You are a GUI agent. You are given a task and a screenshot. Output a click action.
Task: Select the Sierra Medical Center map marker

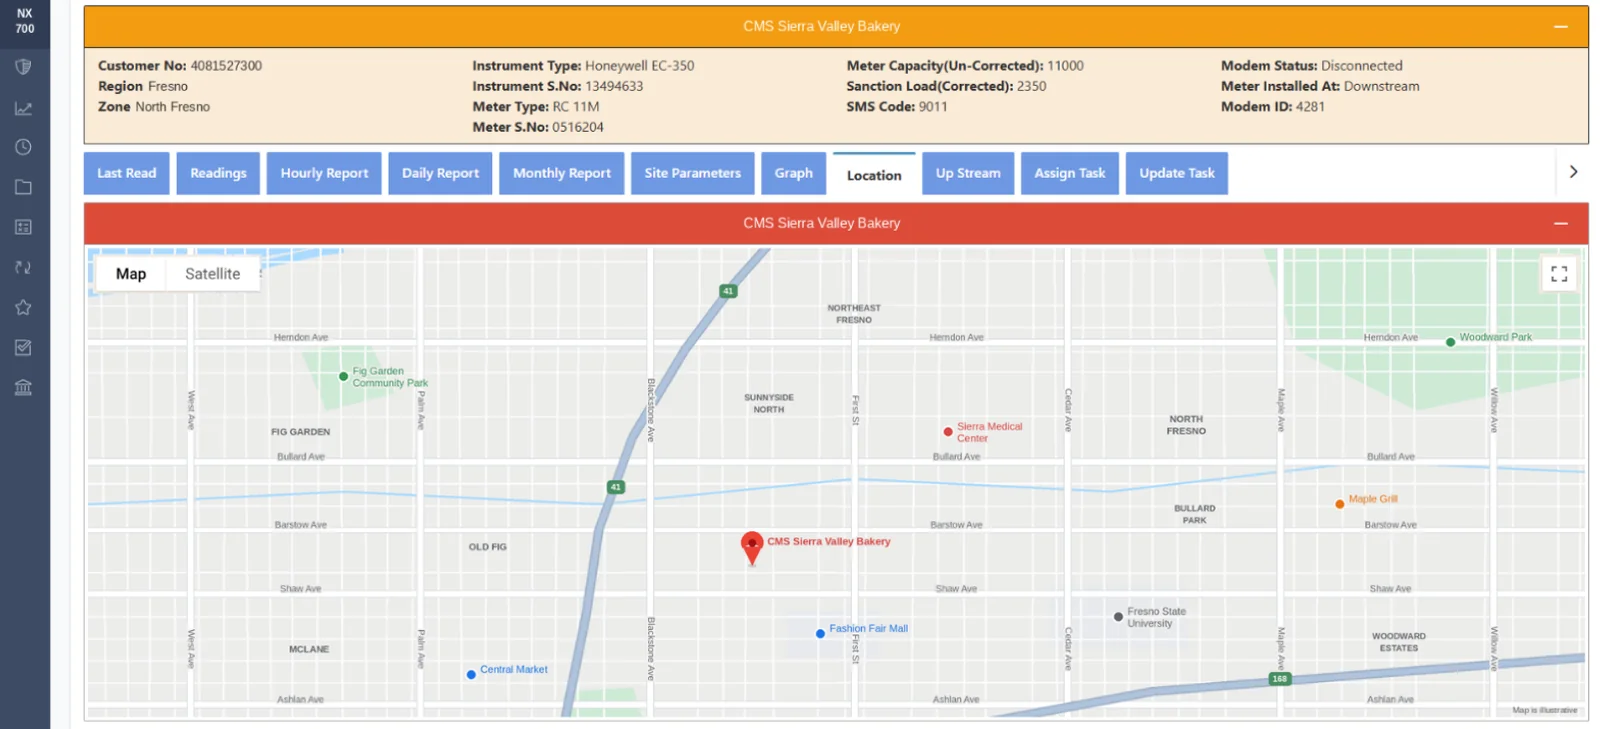point(948,432)
